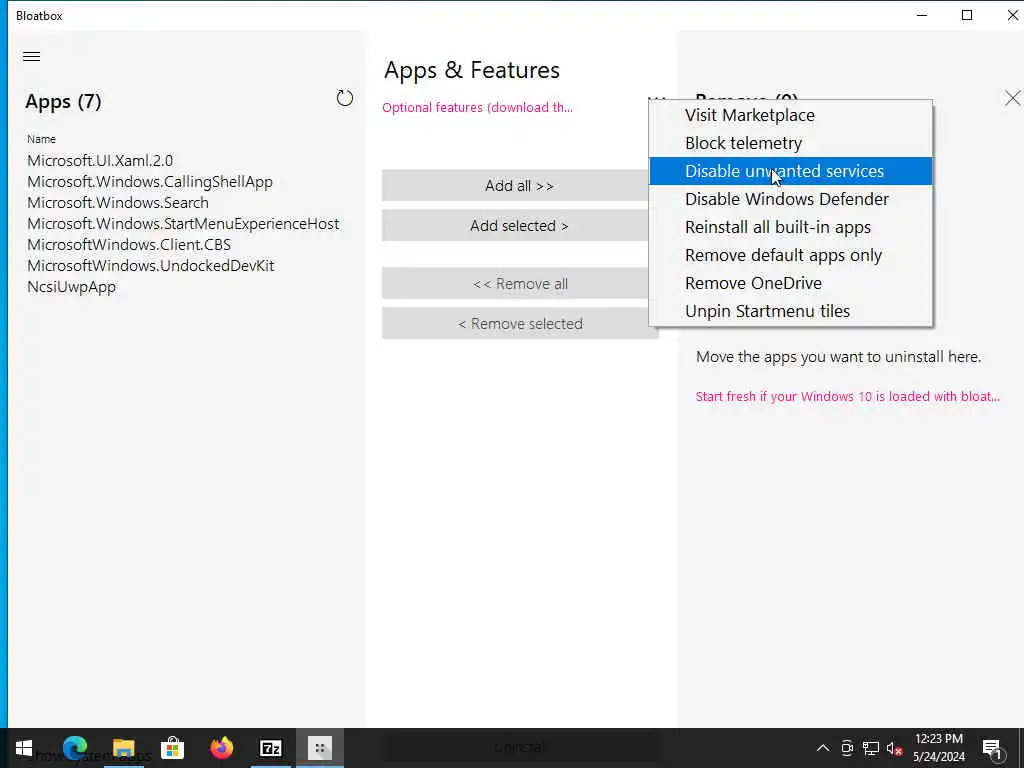1024x768 pixels.
Task: Select Microsoft.UI.Xaml.2.0 in the list
Action: (x=100, y=161)
